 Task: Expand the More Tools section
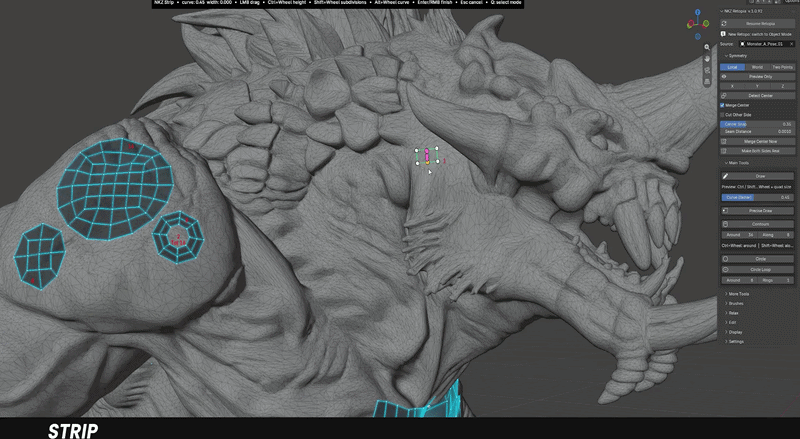tap(737, 294)
